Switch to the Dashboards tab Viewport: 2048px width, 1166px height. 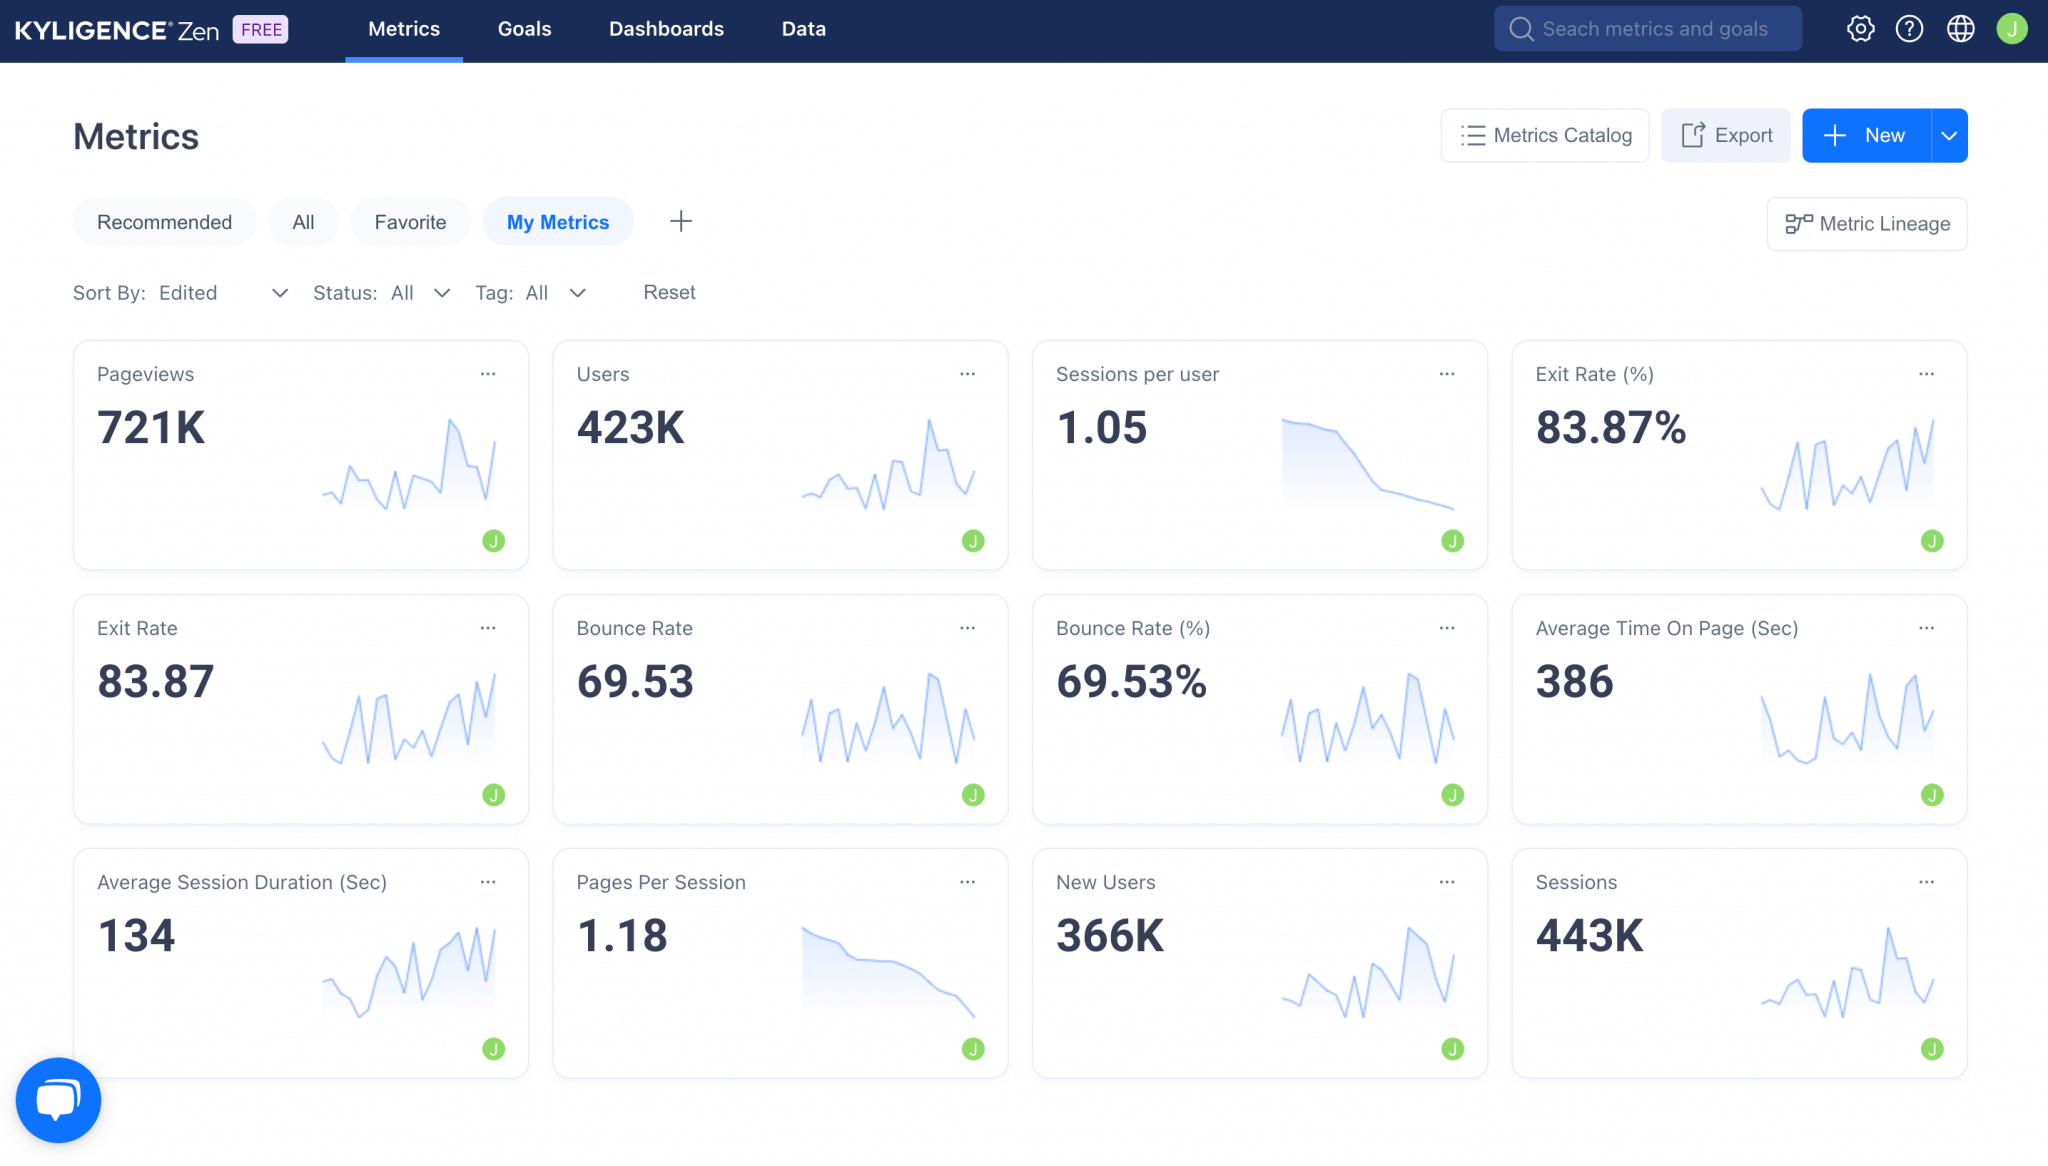point(666,29)
